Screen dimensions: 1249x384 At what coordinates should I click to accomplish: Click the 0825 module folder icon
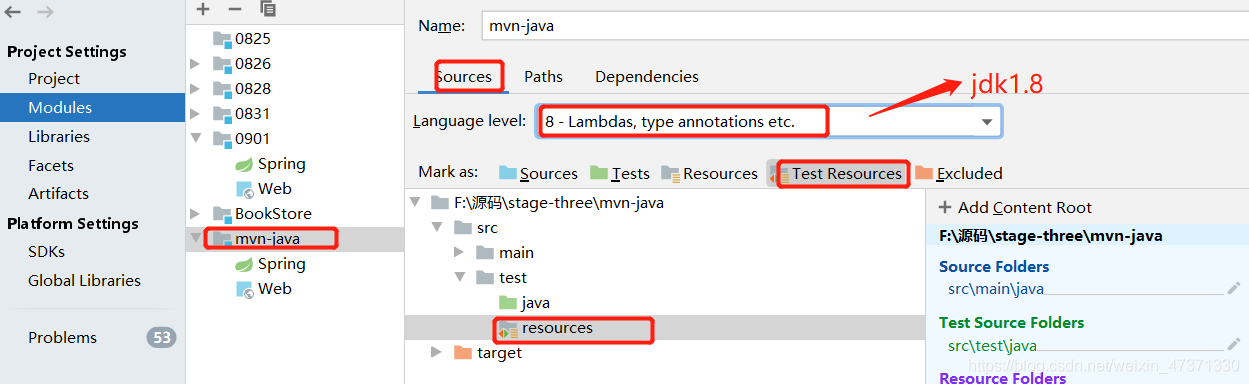coord(221,39)
